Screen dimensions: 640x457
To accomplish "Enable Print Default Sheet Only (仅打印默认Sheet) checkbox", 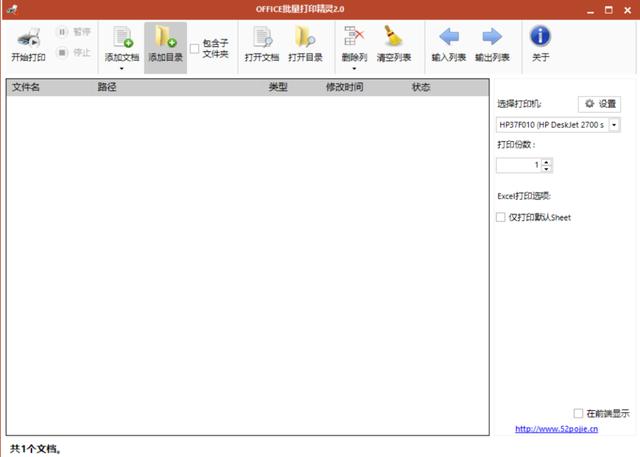I will coord(500,217).
